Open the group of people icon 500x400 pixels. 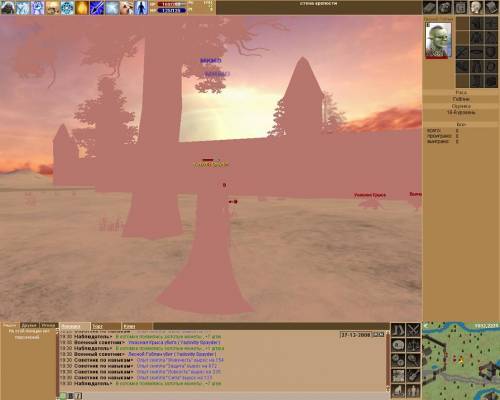pos(413,391)
